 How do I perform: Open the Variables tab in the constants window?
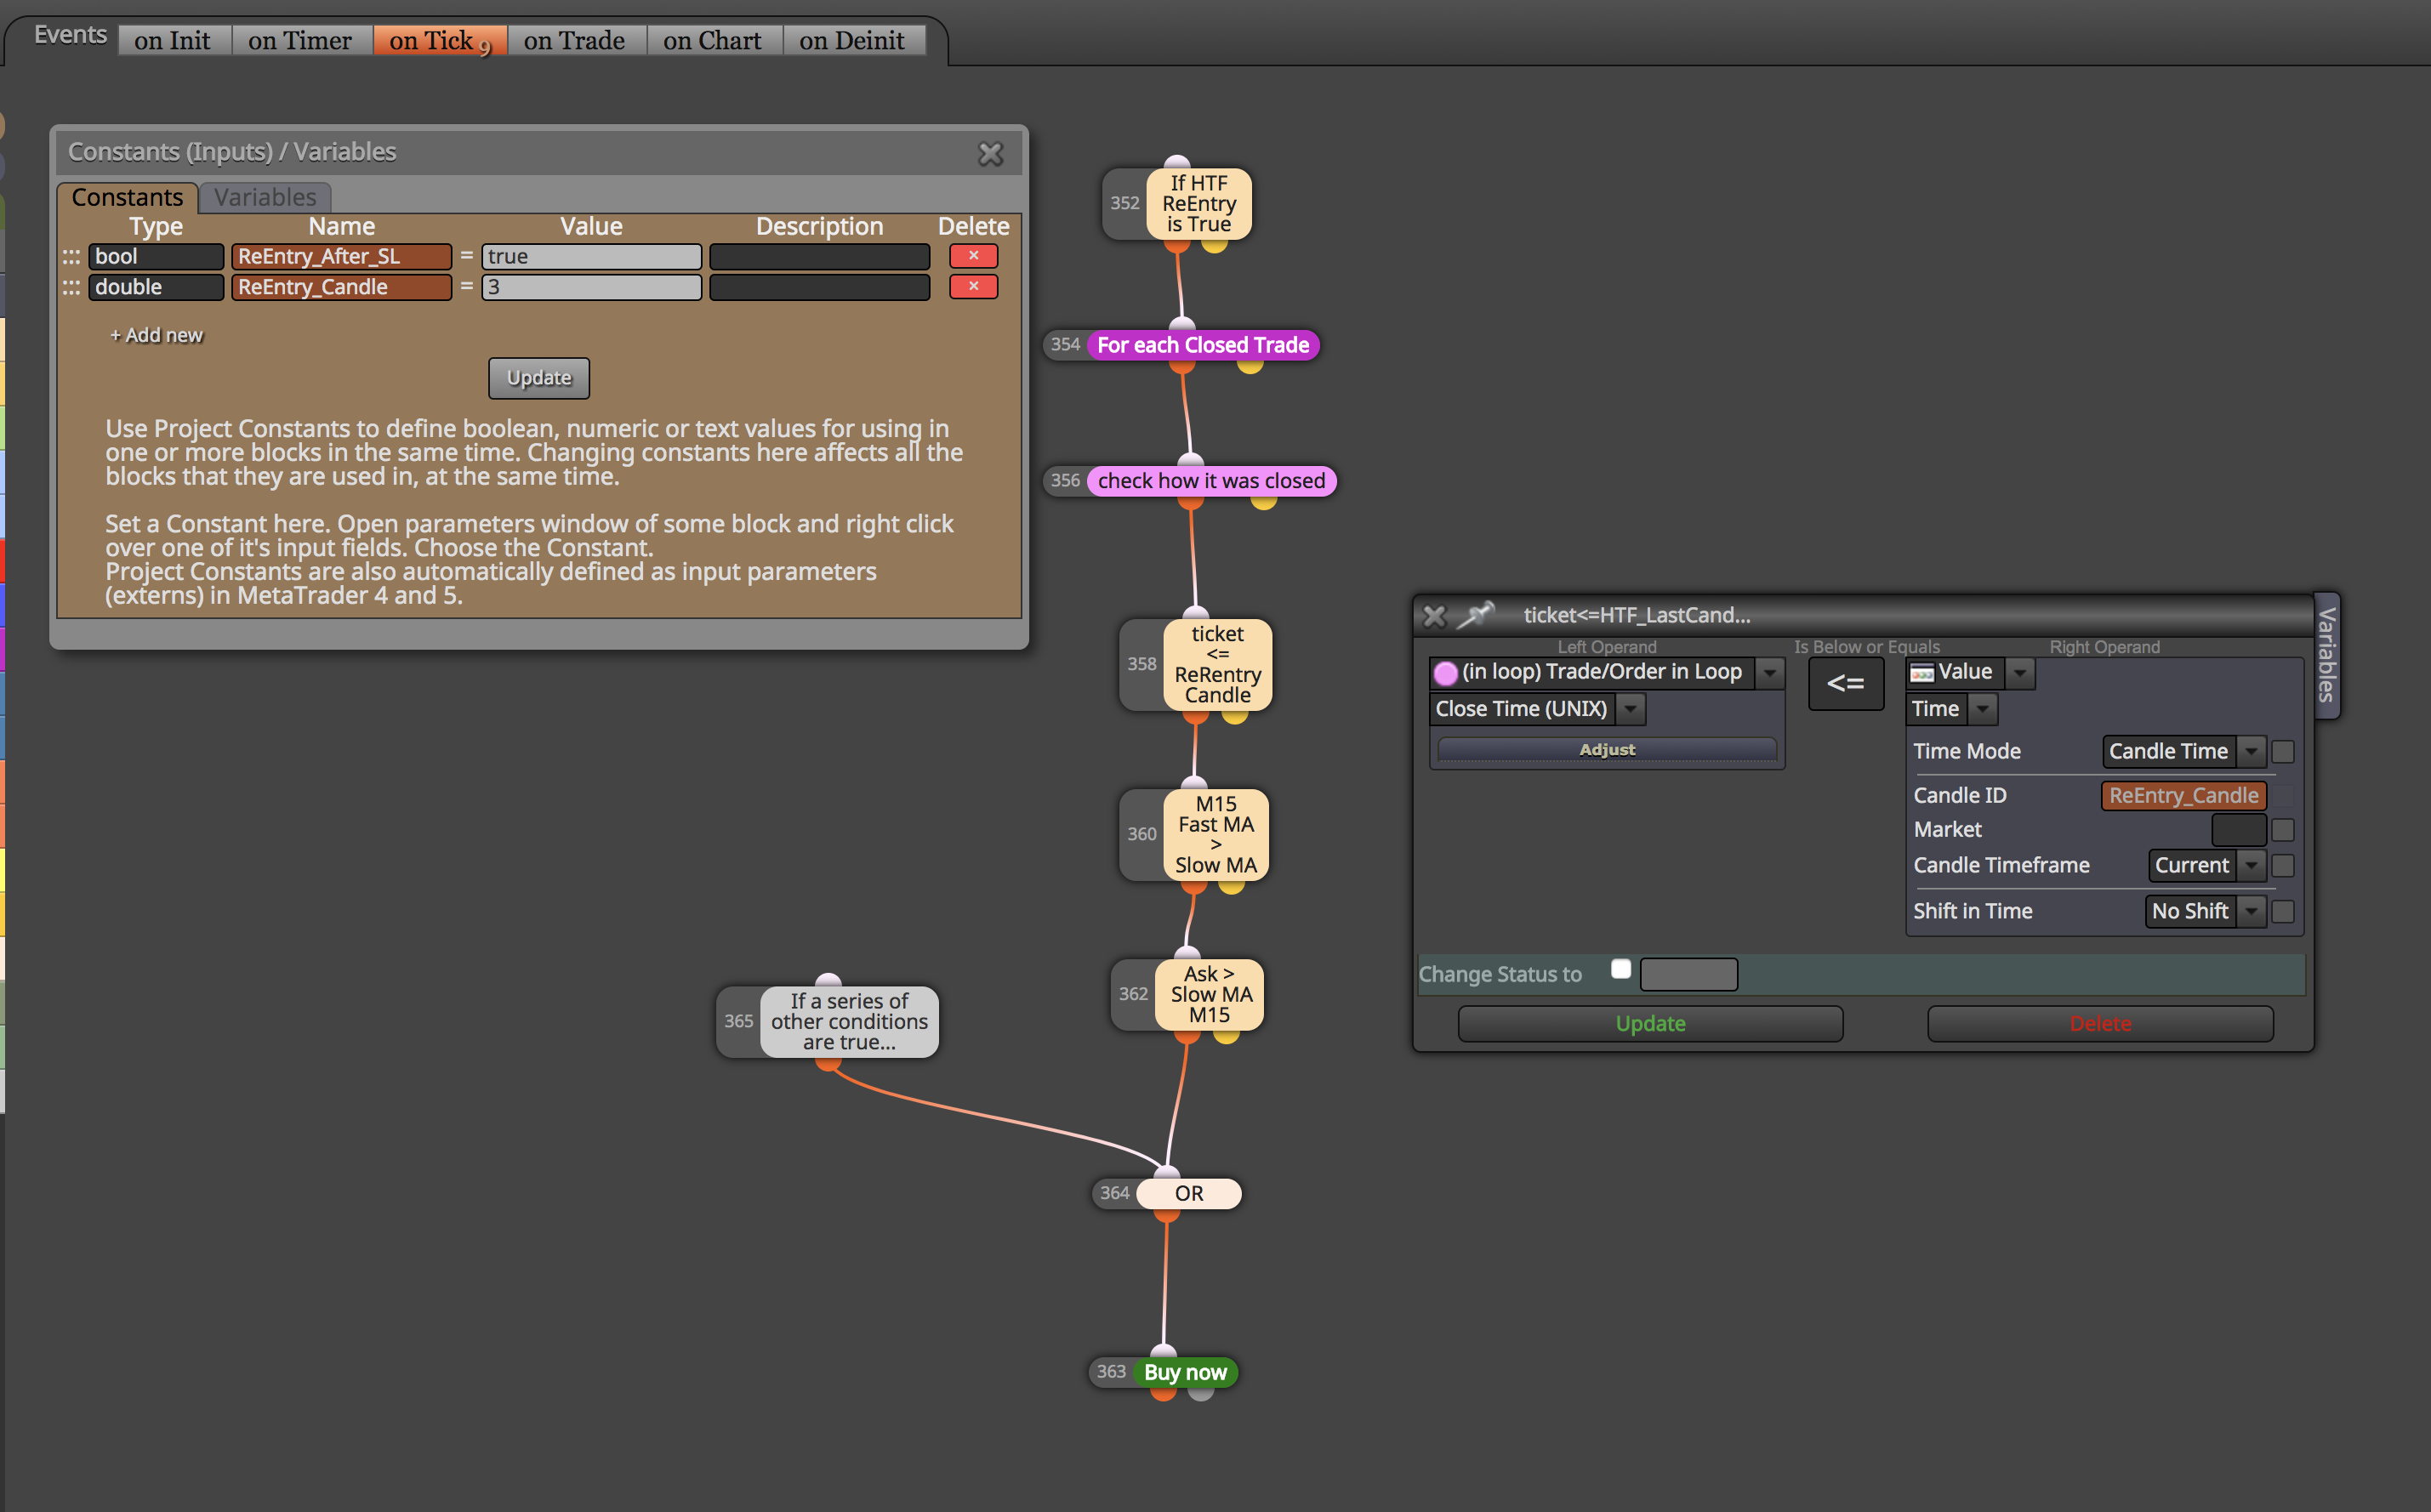coord(265,197)
